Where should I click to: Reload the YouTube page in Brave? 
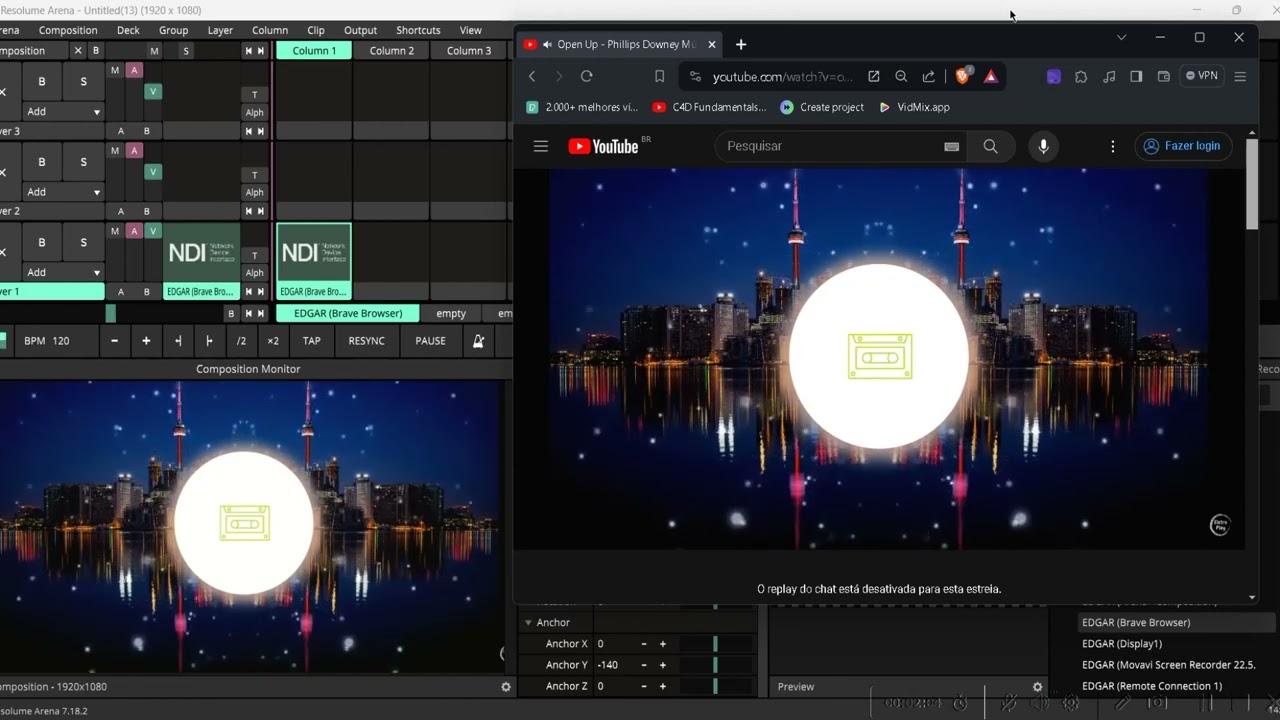(x=587, y=76)
